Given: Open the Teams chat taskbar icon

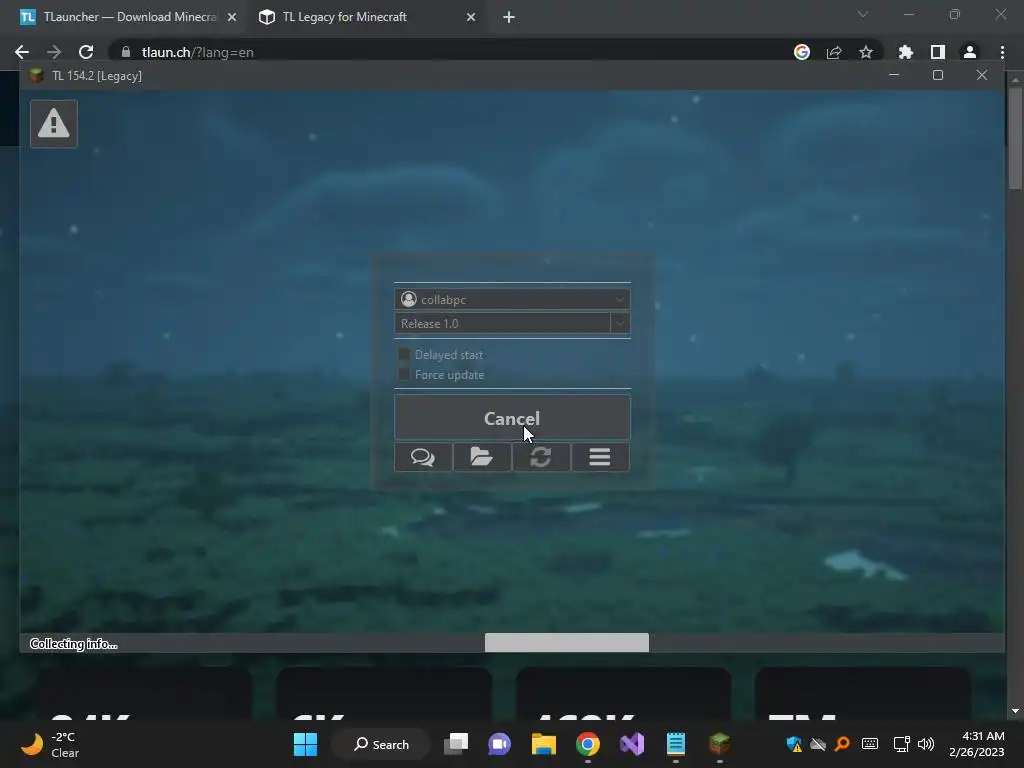Looking at the screenshot, I should (500, 744).
